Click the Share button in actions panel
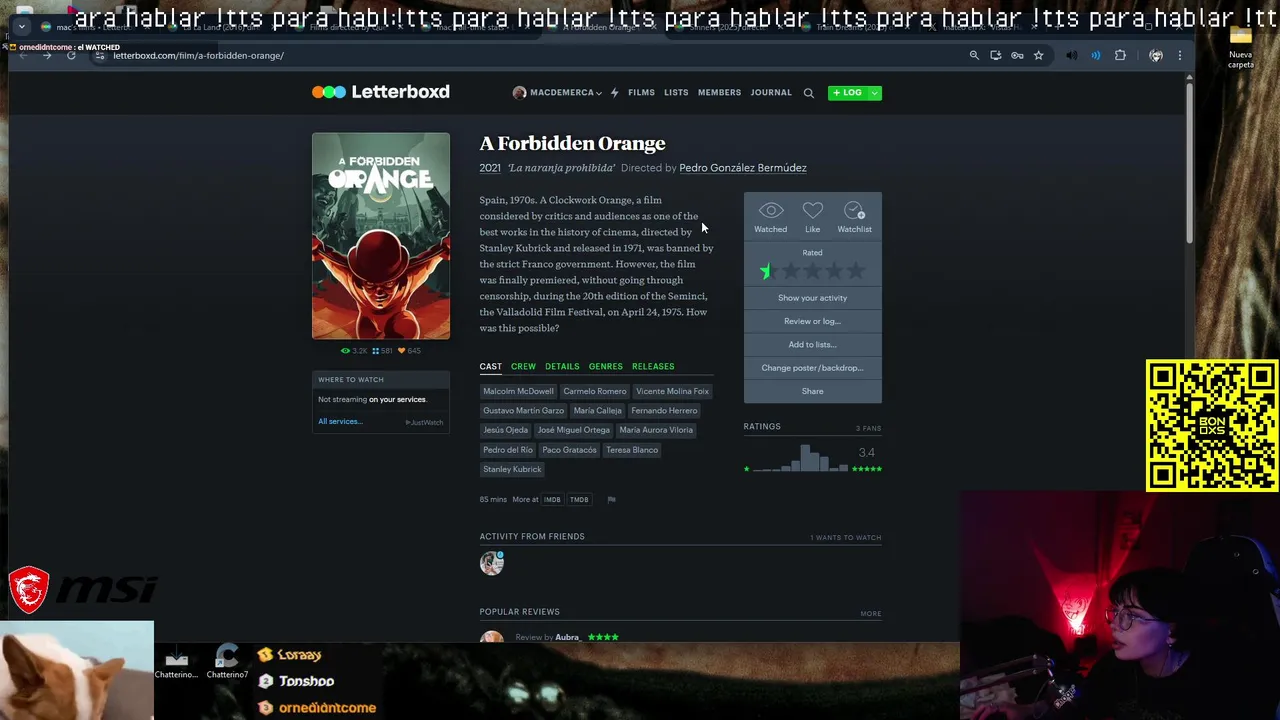Screen dimensions: 1280x720 812,391
